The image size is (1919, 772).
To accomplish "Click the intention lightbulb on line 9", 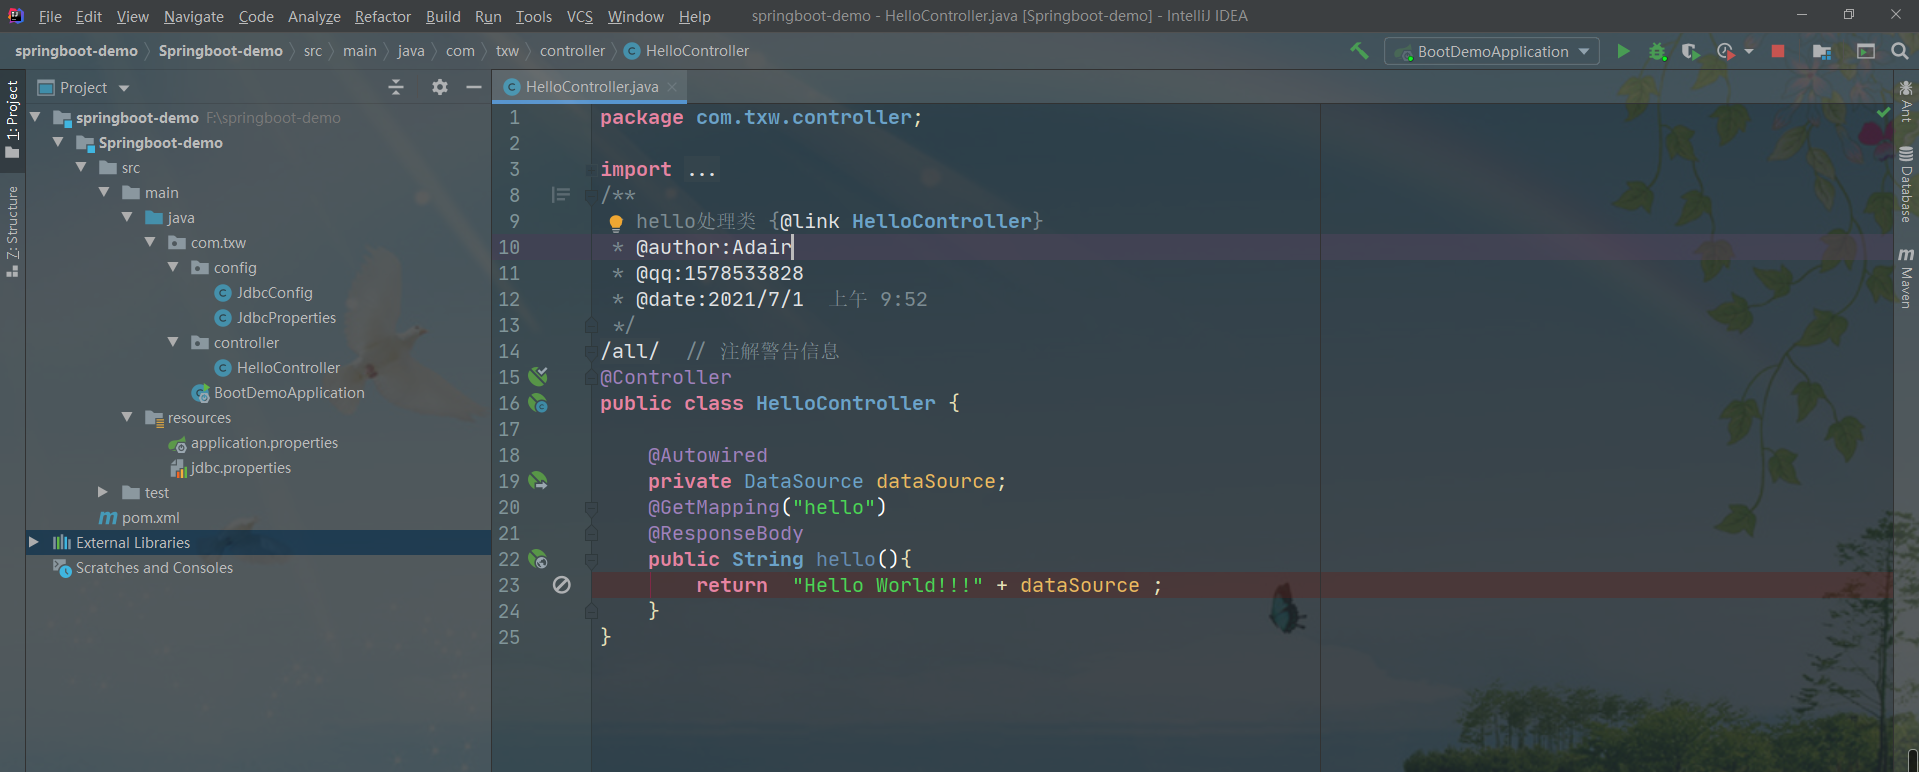I will (616, 222).
